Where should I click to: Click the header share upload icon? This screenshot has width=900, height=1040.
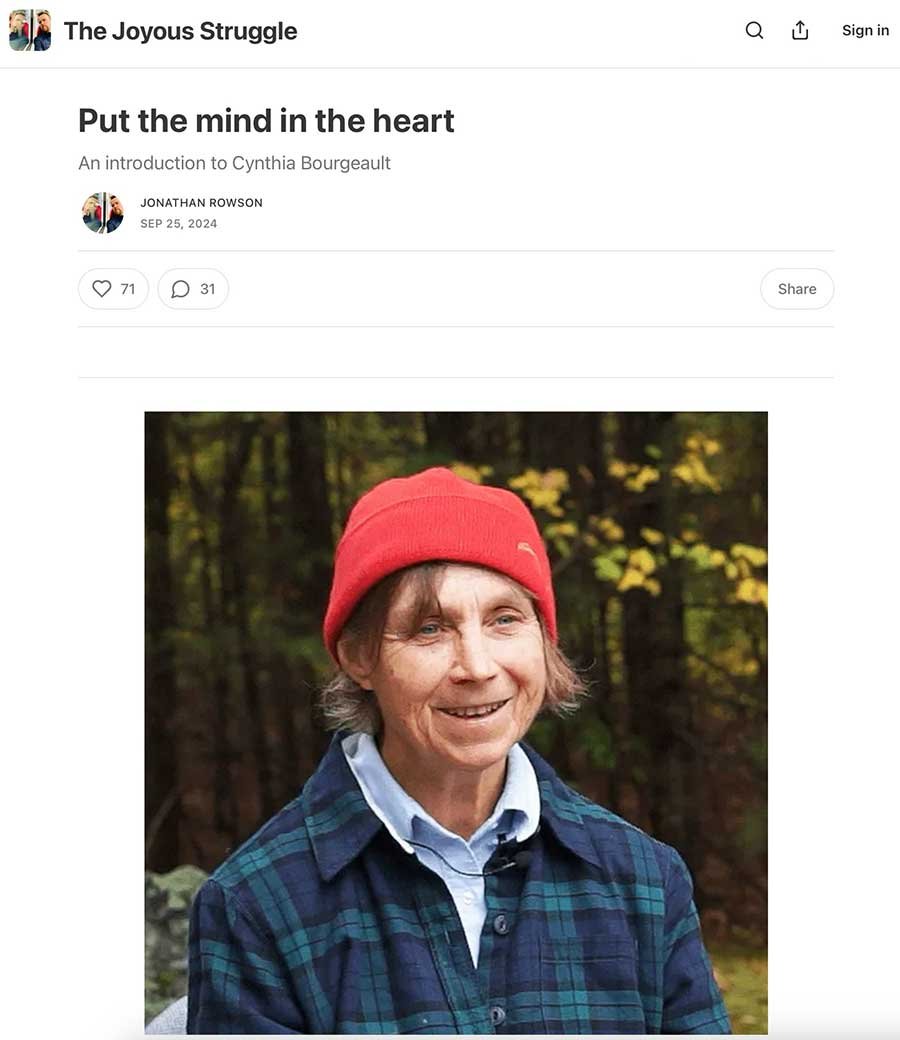pos(800,31)
